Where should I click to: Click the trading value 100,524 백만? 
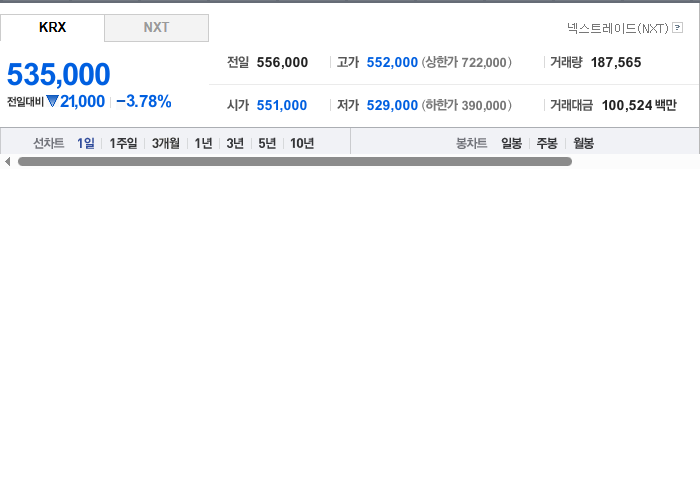tap(639, 105)
